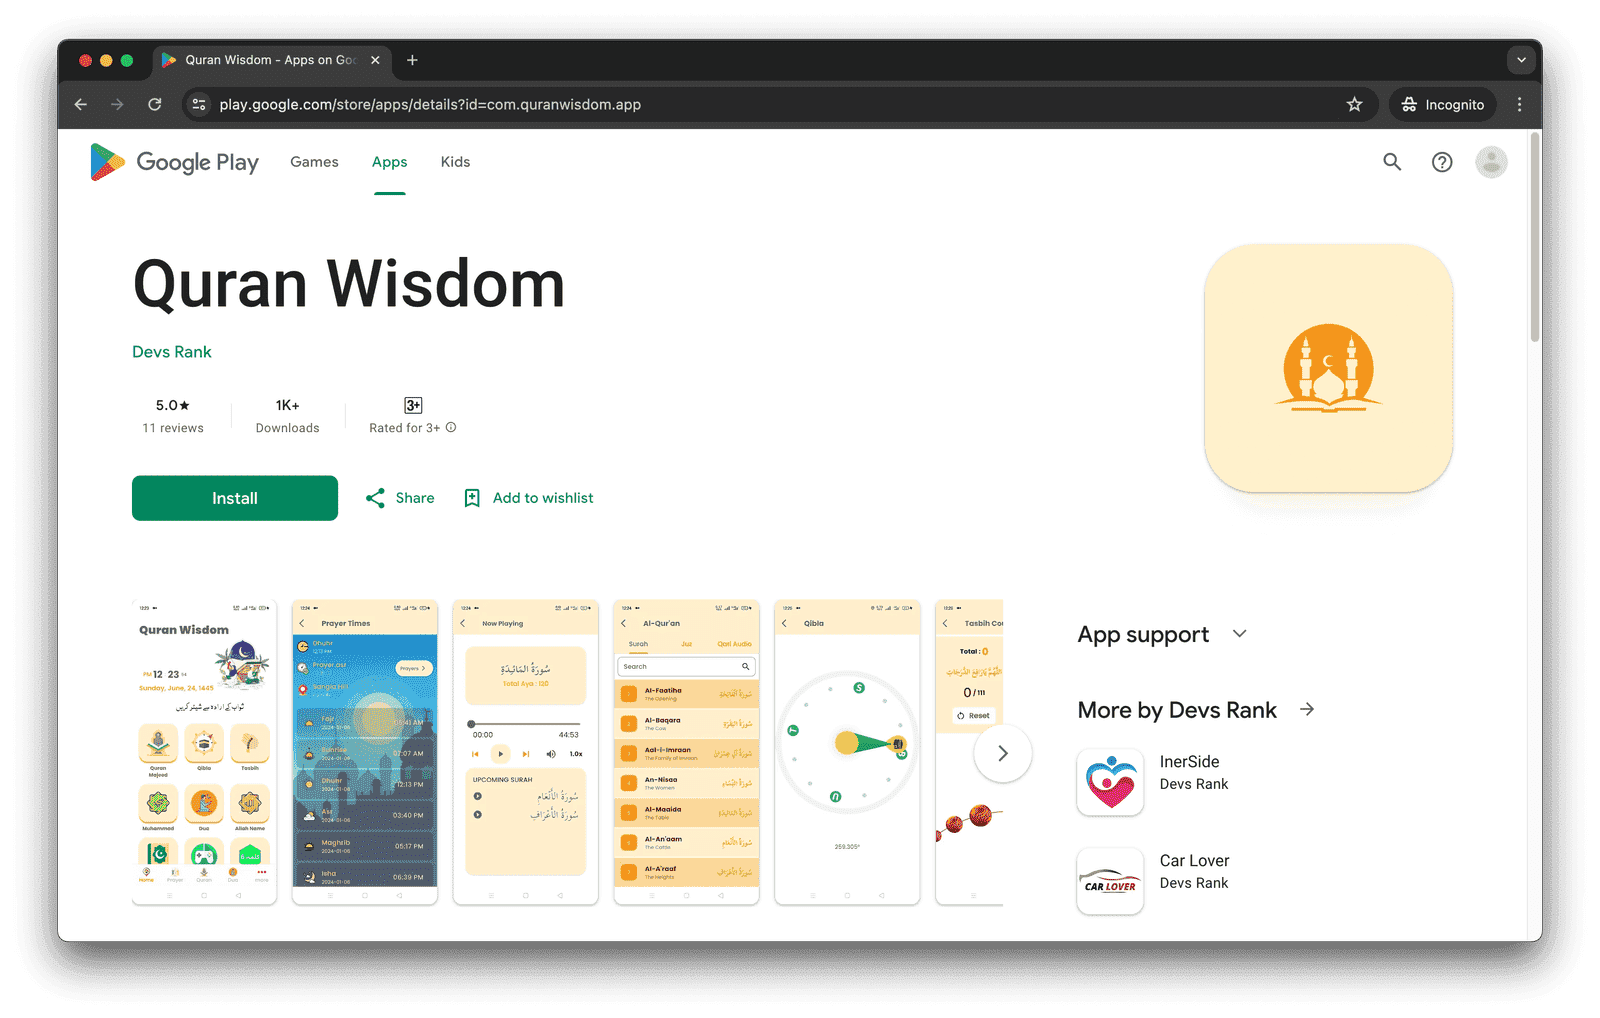Click the Google Play search icon
The height and width of the screenshot is (1018, 1600).
[1392, 162]
